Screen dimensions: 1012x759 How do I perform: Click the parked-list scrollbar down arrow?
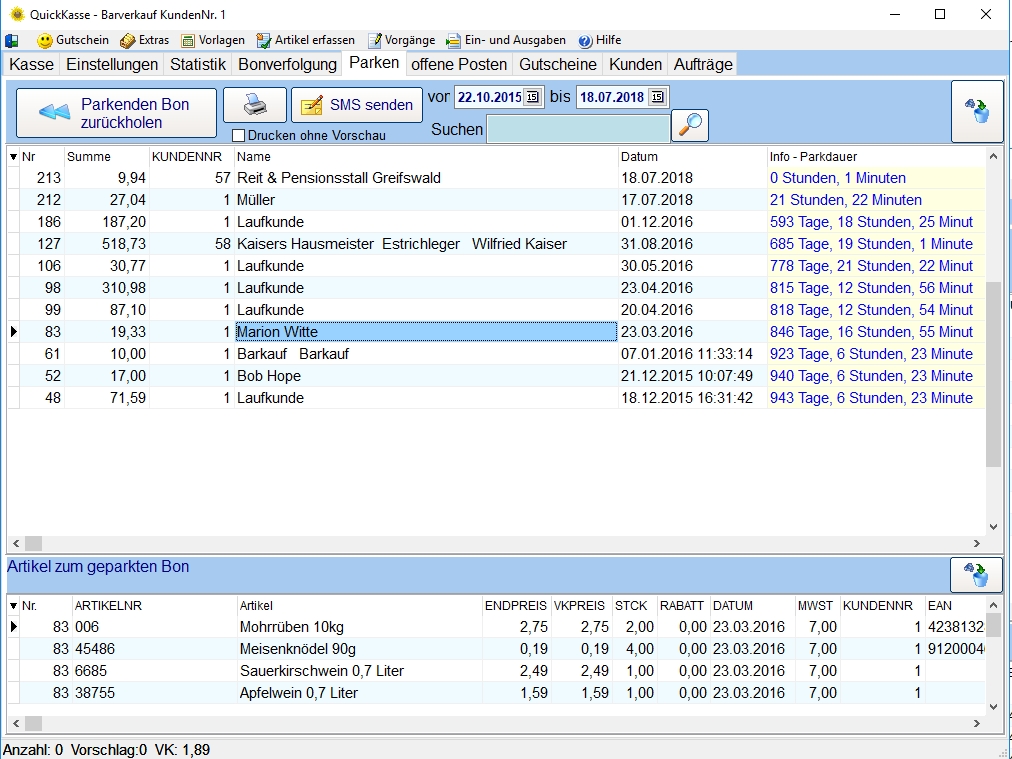(993, 527)
